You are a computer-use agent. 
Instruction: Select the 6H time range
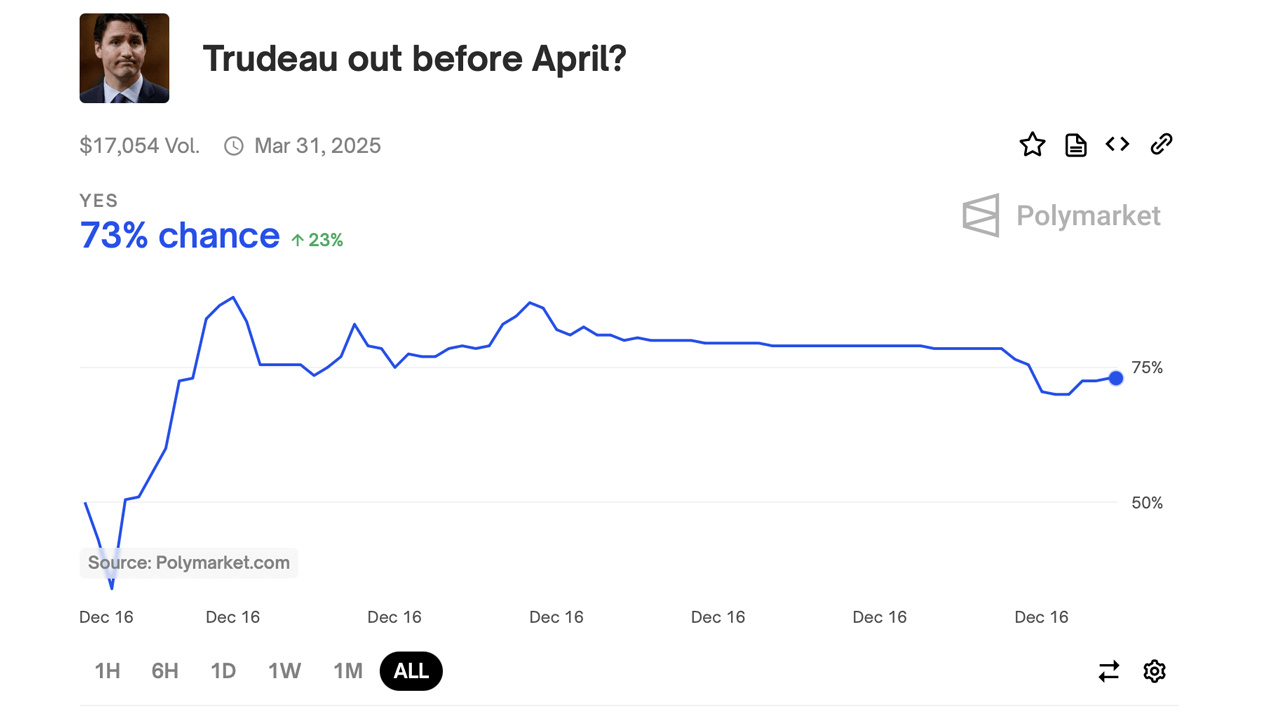165,671
